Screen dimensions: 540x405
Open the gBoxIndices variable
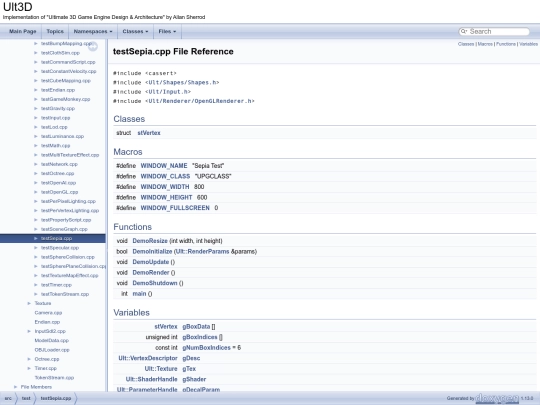coord(200,337)
